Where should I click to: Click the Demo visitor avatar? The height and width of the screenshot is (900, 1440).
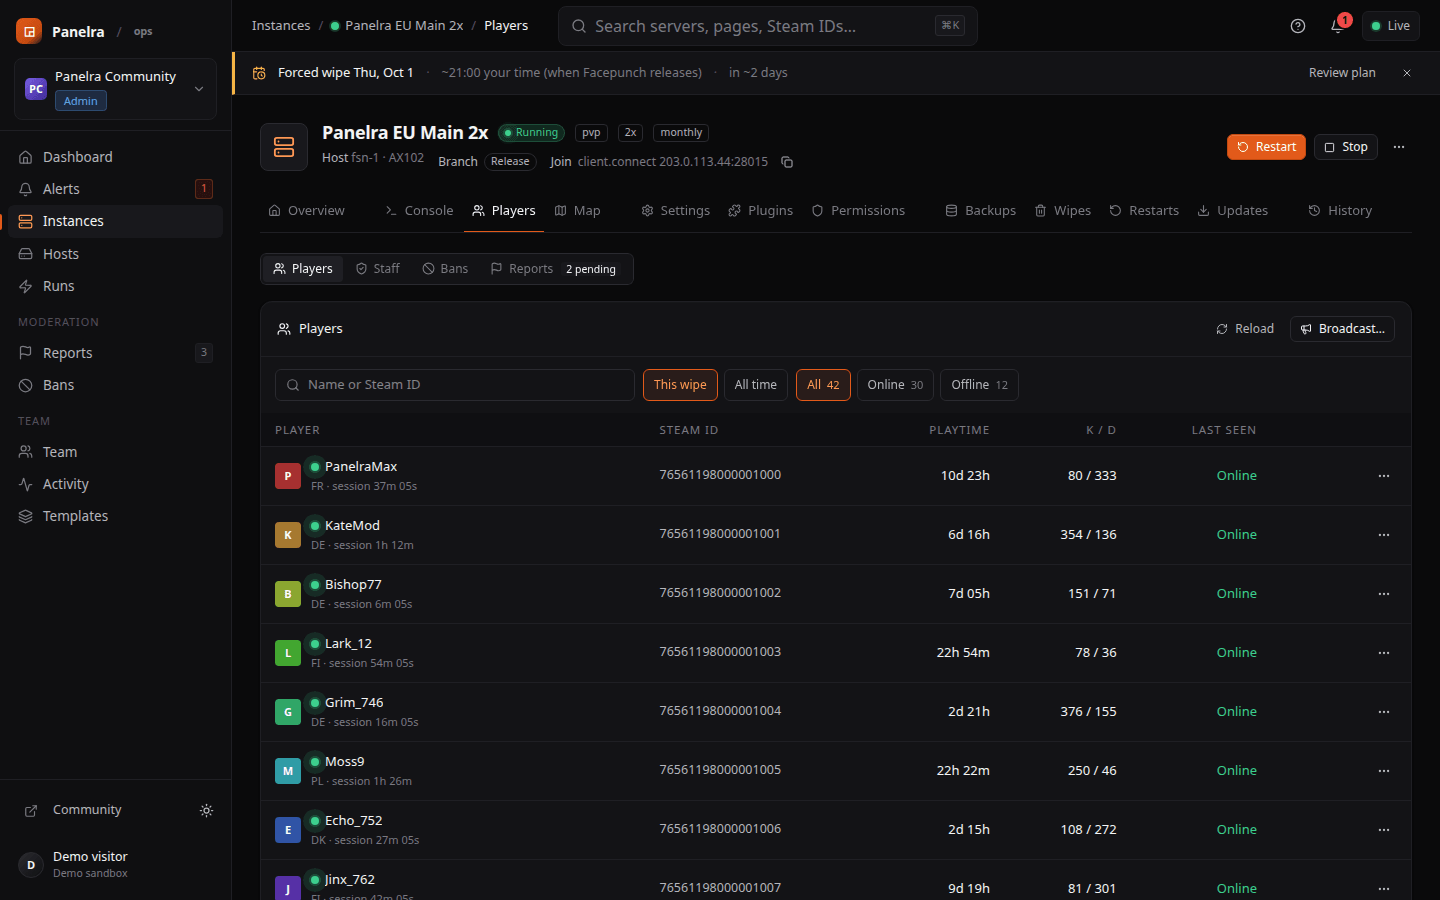pyautogui.click(x=31, y=865)
